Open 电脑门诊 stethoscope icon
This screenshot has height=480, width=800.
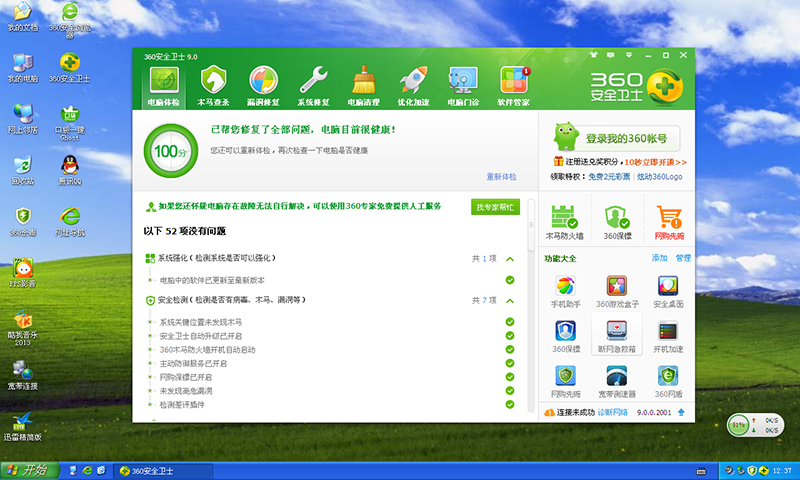click(464, 85)
